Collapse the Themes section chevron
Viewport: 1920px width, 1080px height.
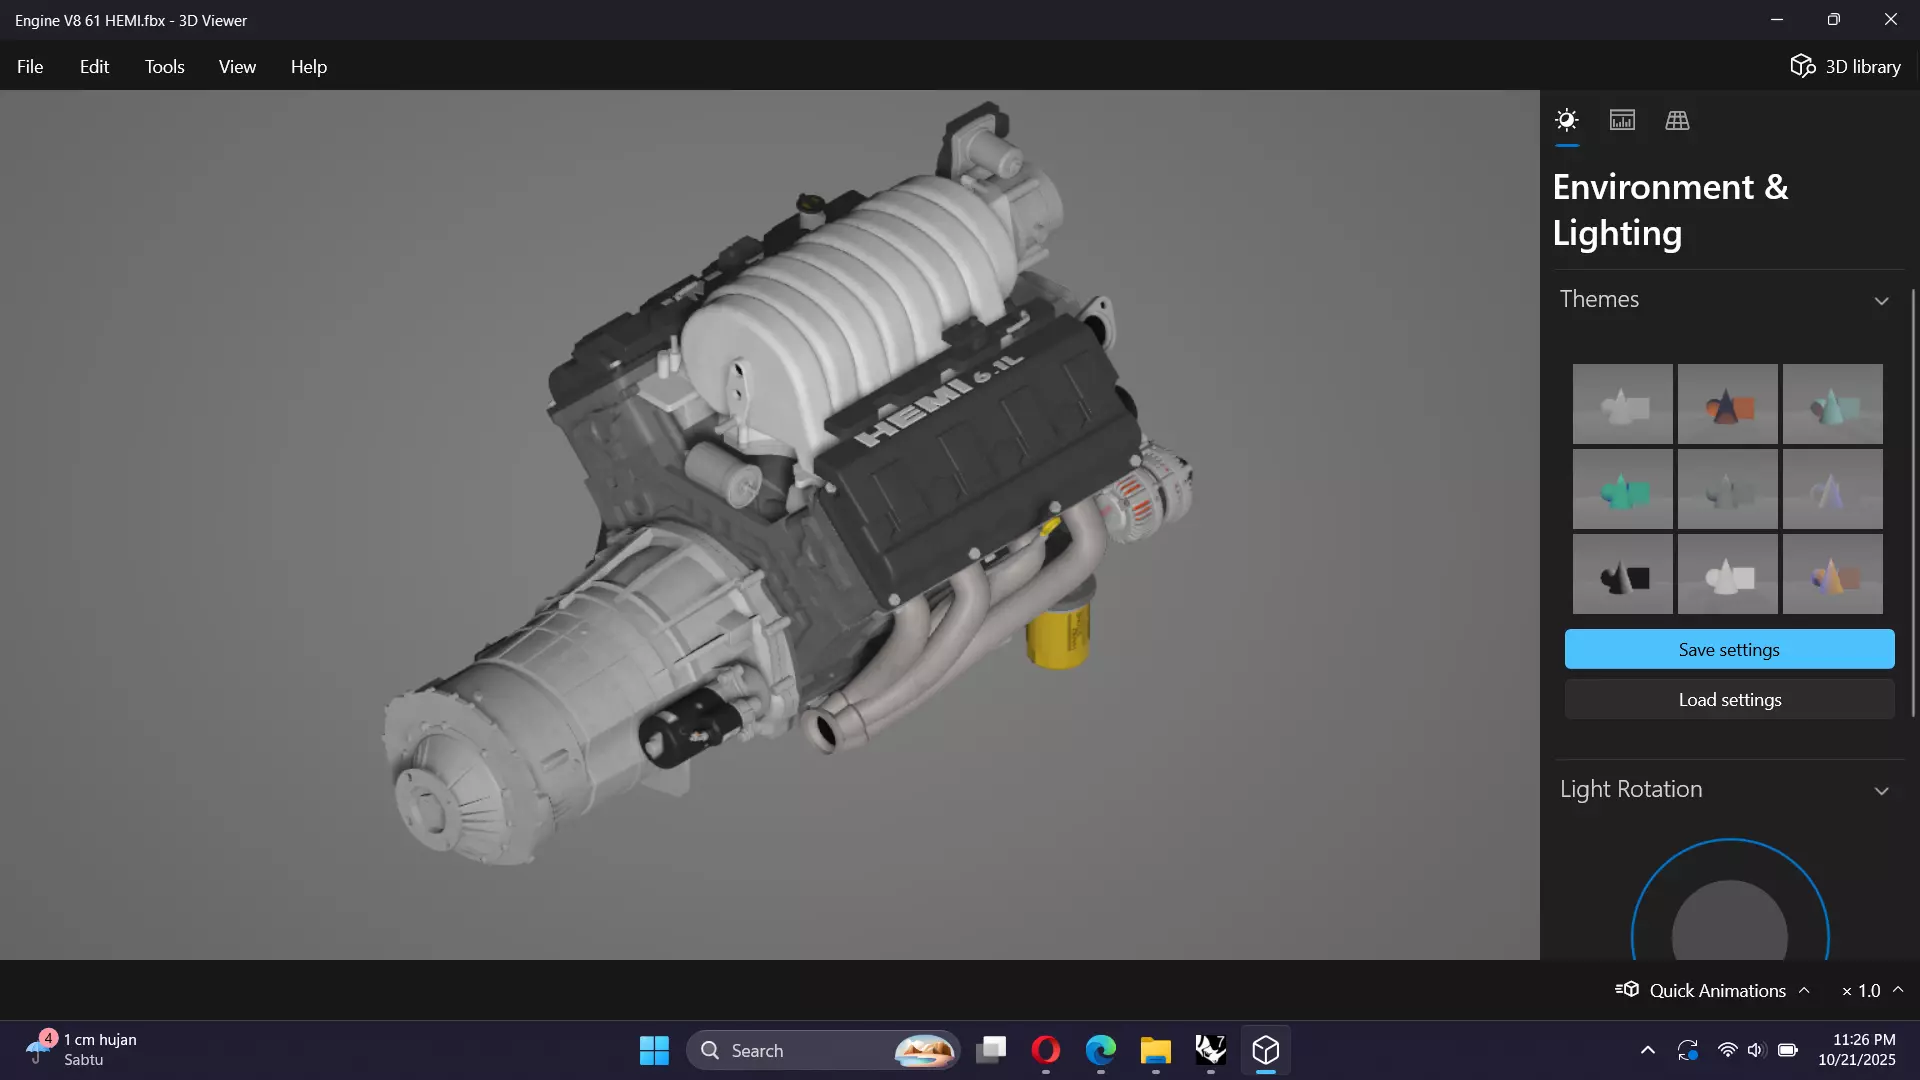click(1881, 301)
